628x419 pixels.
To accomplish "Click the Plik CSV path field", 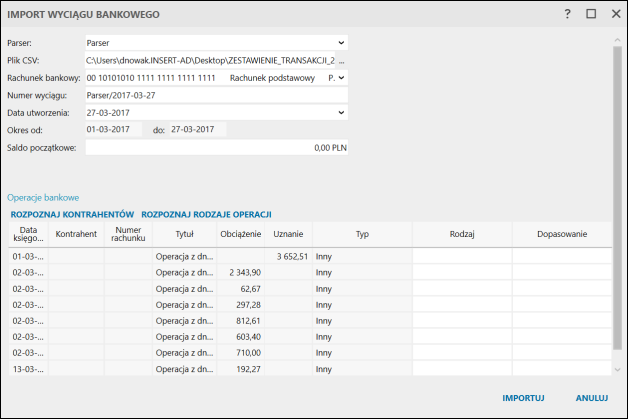I will tap(210, 60).
